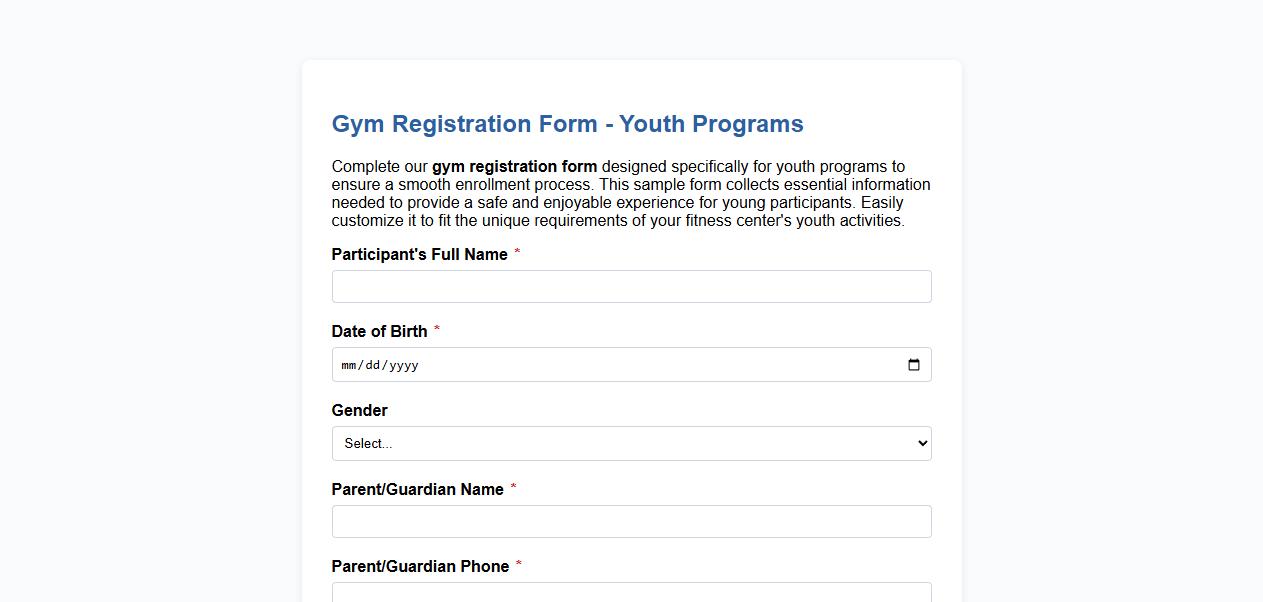Click the mm segment of the date input
Image resolution: width=1263 pixels, height=602 pixels.
[x=348, y=365]
